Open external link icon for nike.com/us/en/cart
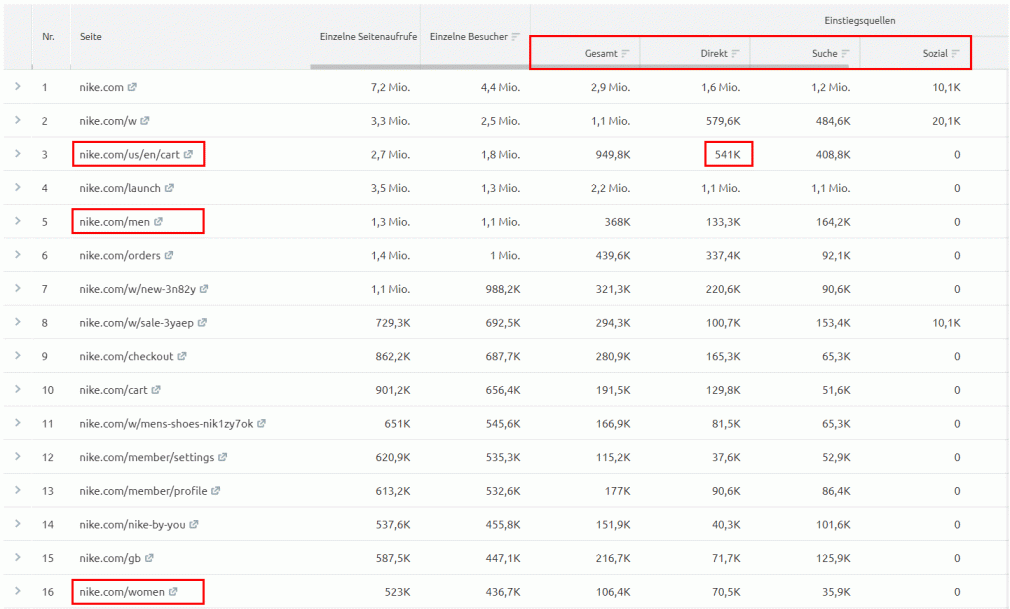This screenshot has width=1010, height=609. (x=188, y=154)
